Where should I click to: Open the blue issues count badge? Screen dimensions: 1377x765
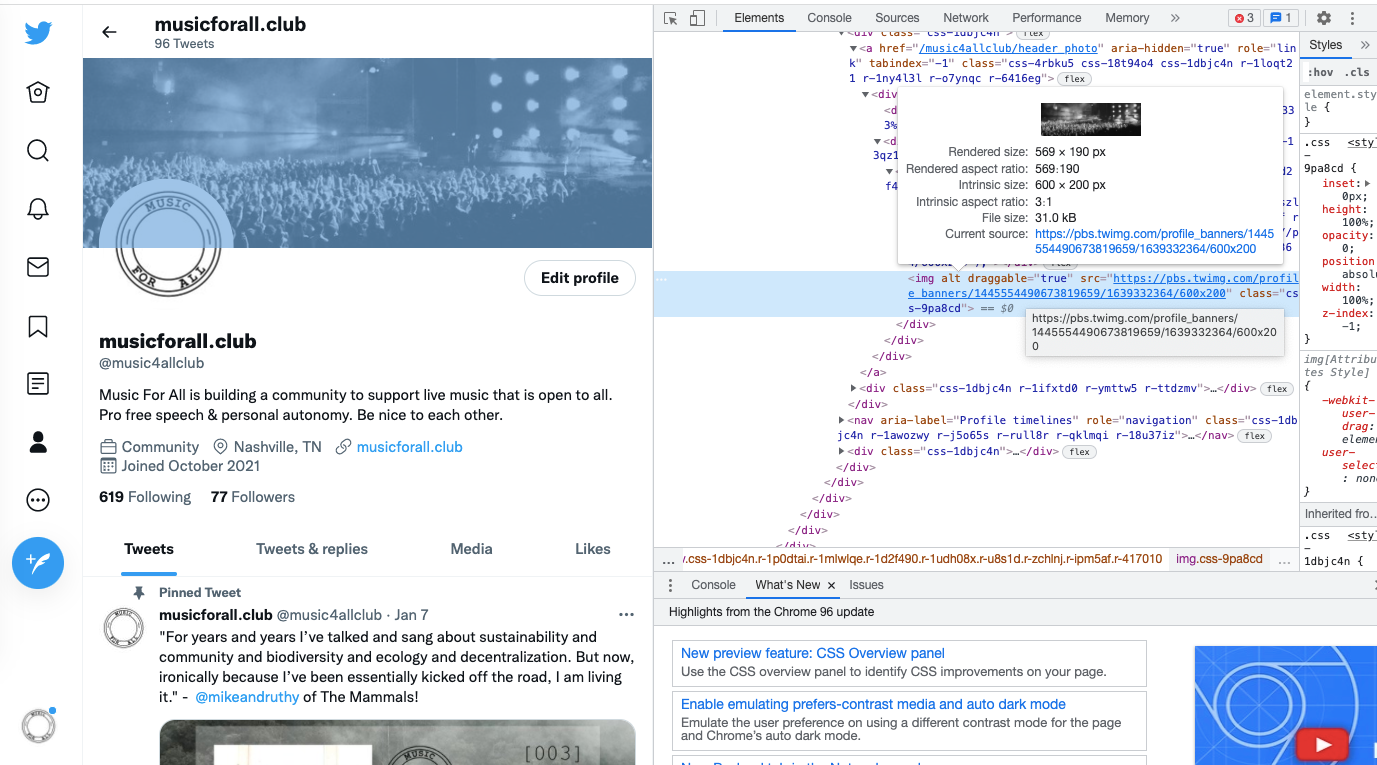point(1280,18)
